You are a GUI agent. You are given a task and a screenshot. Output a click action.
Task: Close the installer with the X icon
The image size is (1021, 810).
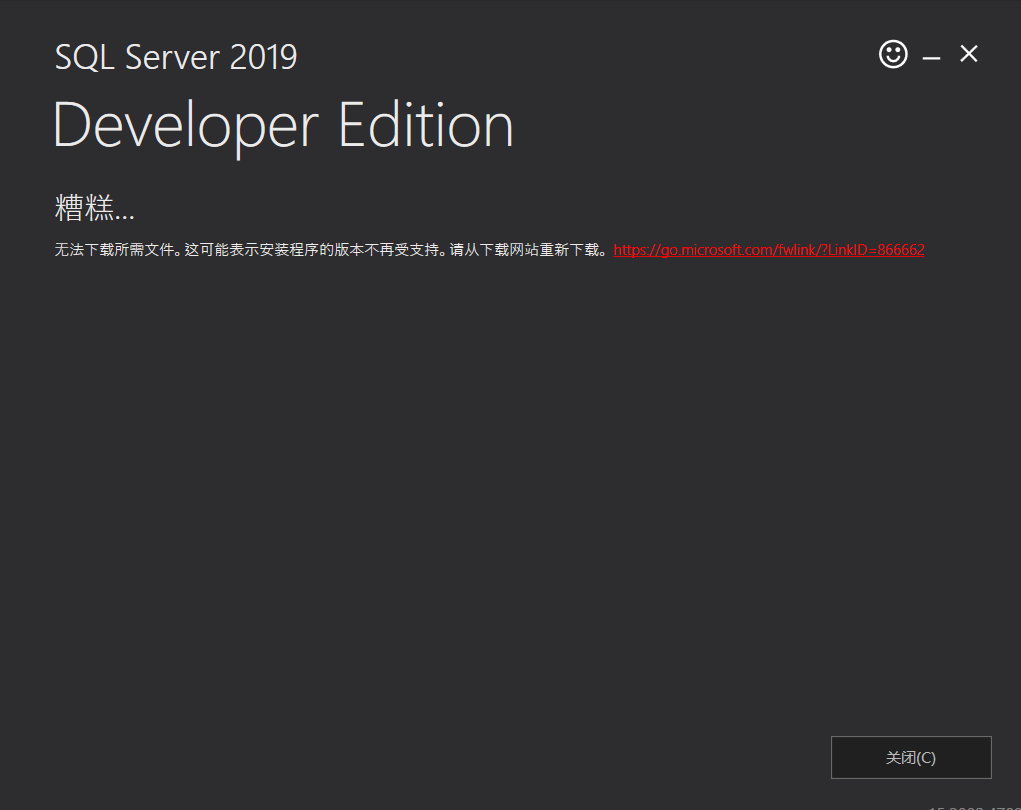[969, 54]
